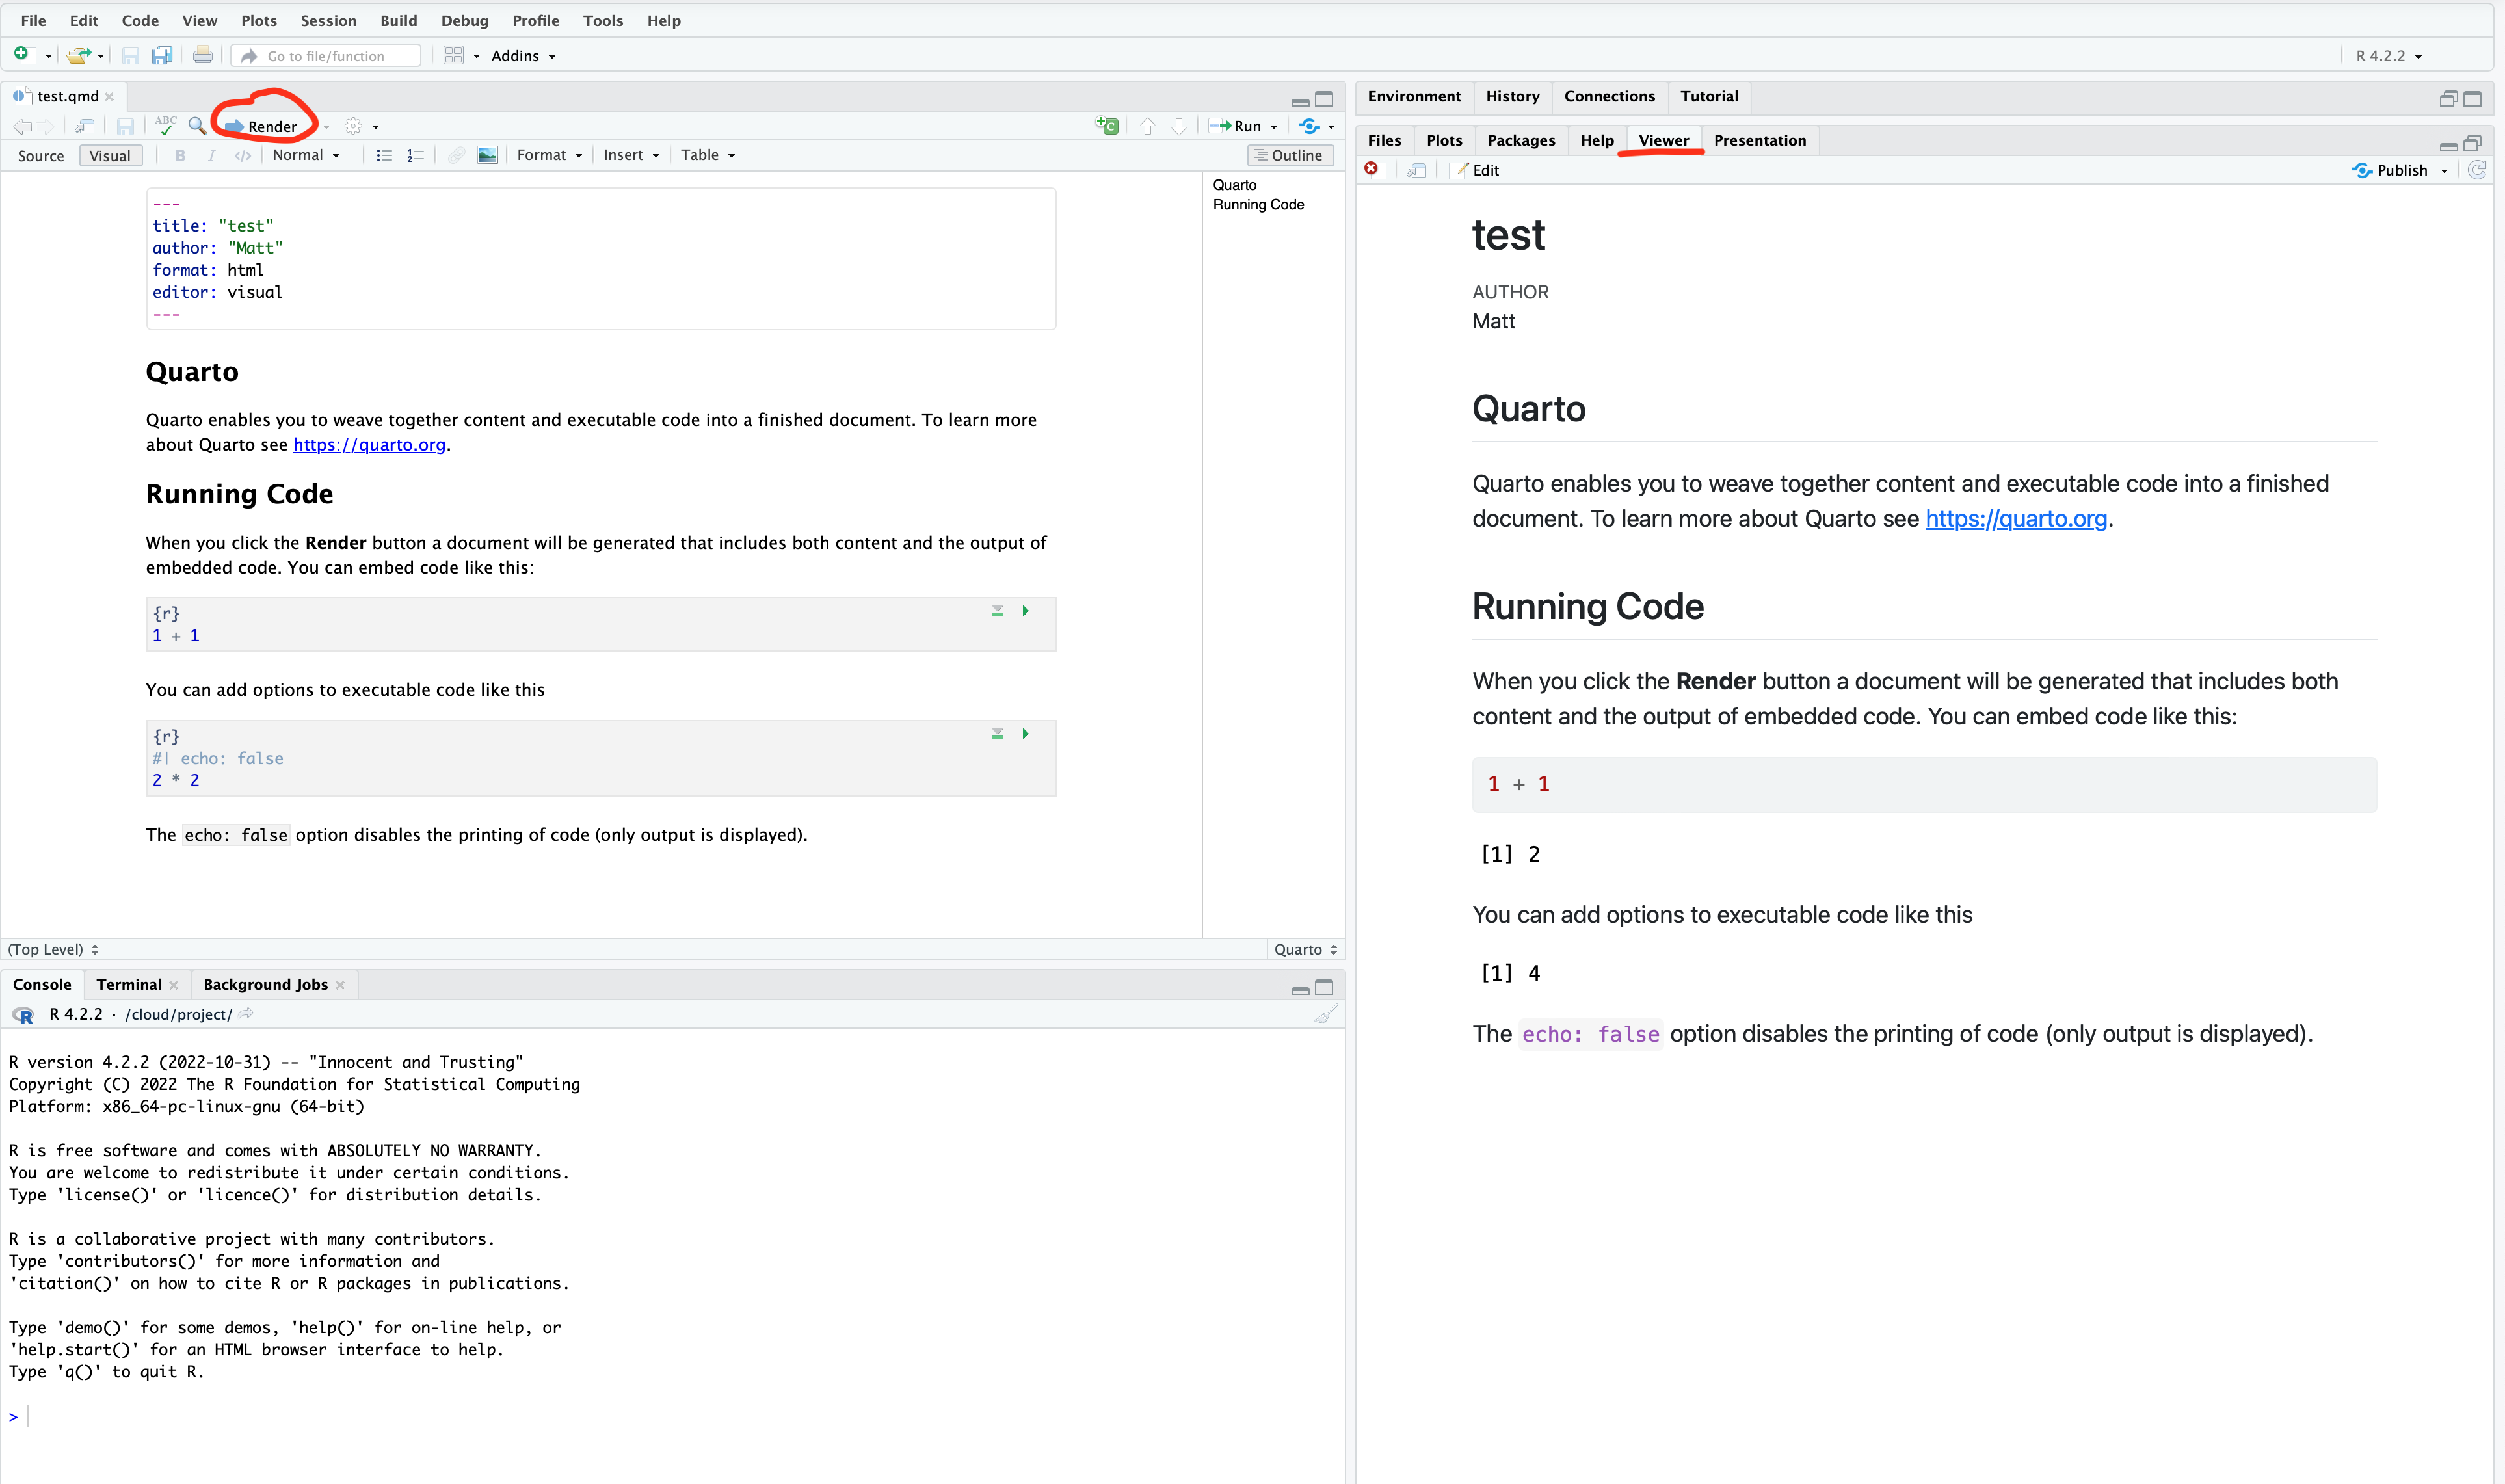Click the Save All documents icon
2505x1484 pixels.
[x=162, y=55]
